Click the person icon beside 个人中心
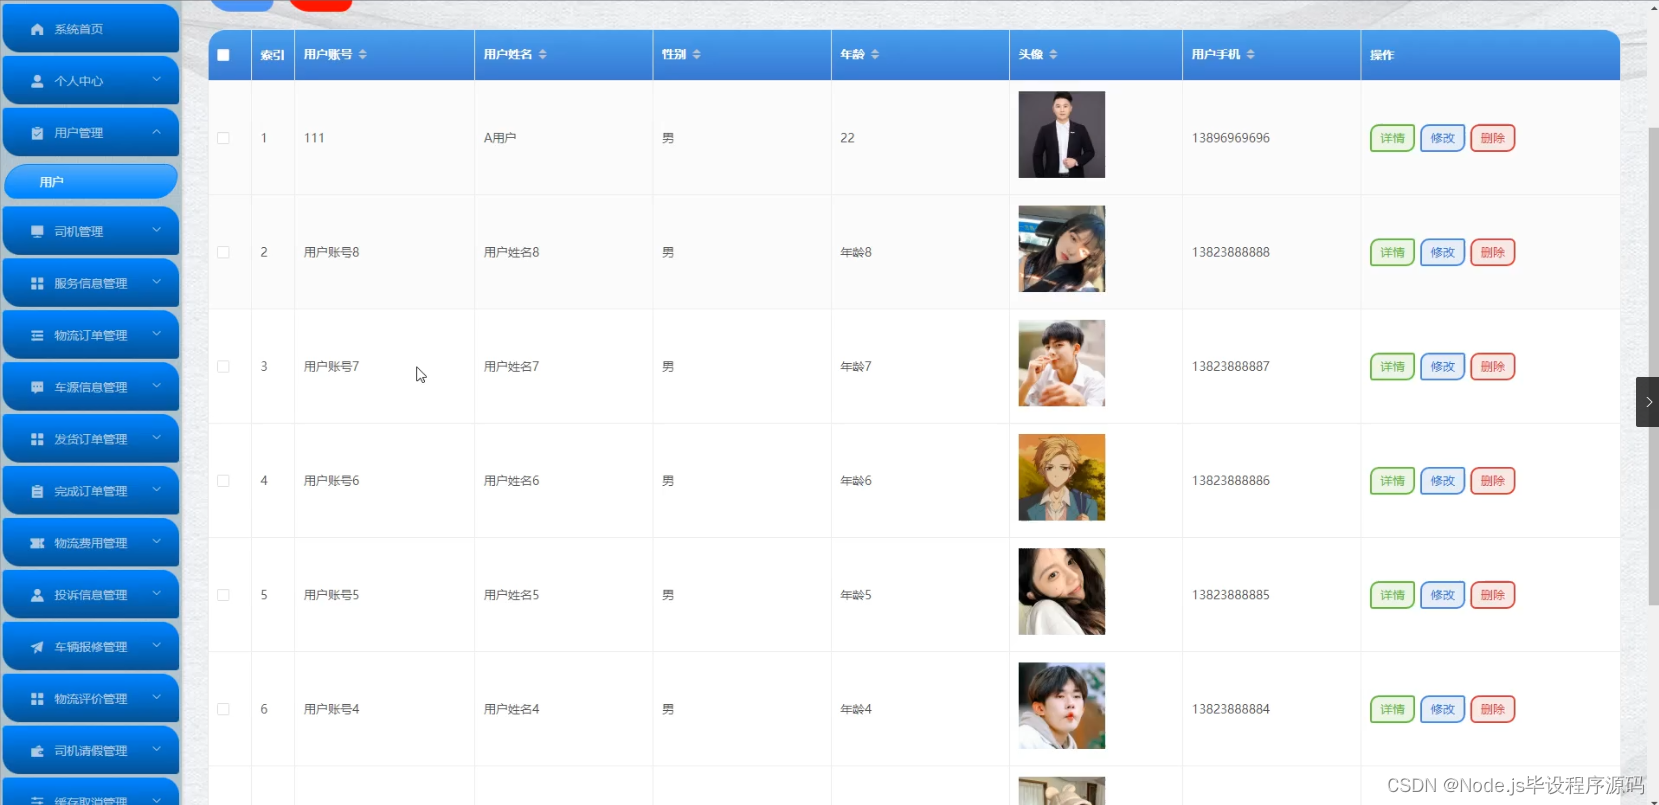Image resolution: width=1659 pixels, height=805 pixels. coord(37,81)
